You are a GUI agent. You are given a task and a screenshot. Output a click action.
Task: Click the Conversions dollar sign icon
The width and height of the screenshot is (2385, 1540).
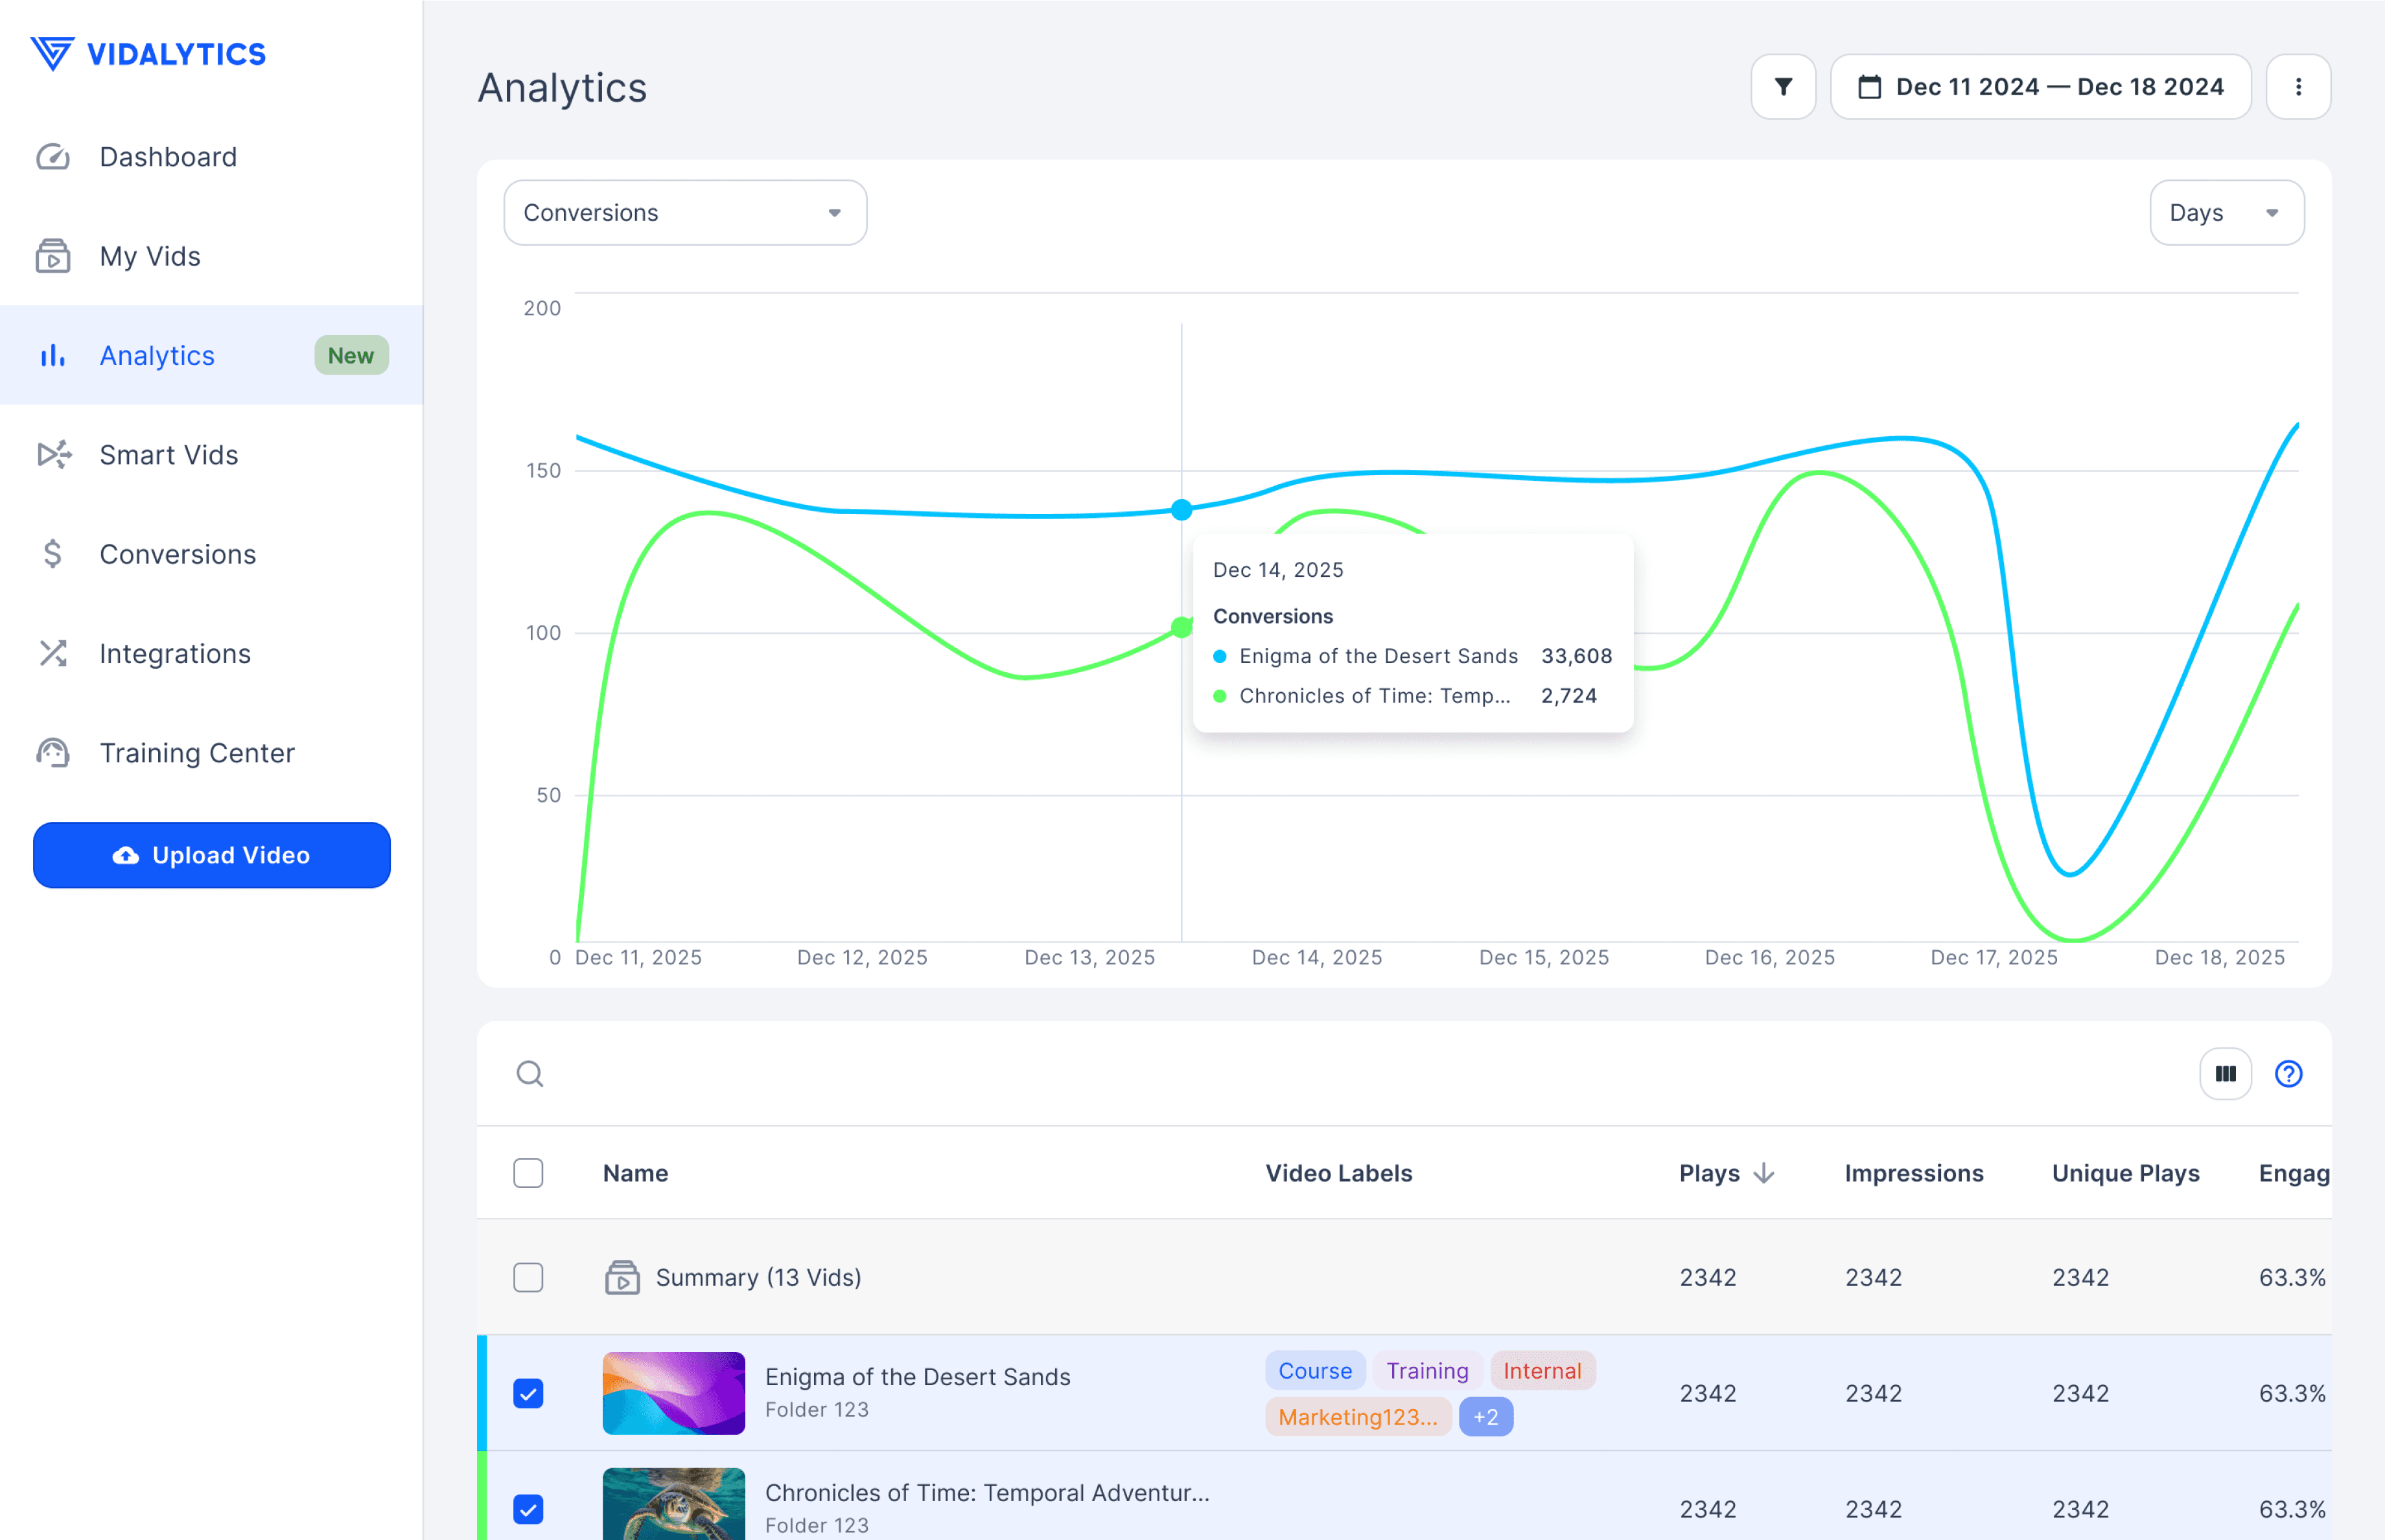53,554
